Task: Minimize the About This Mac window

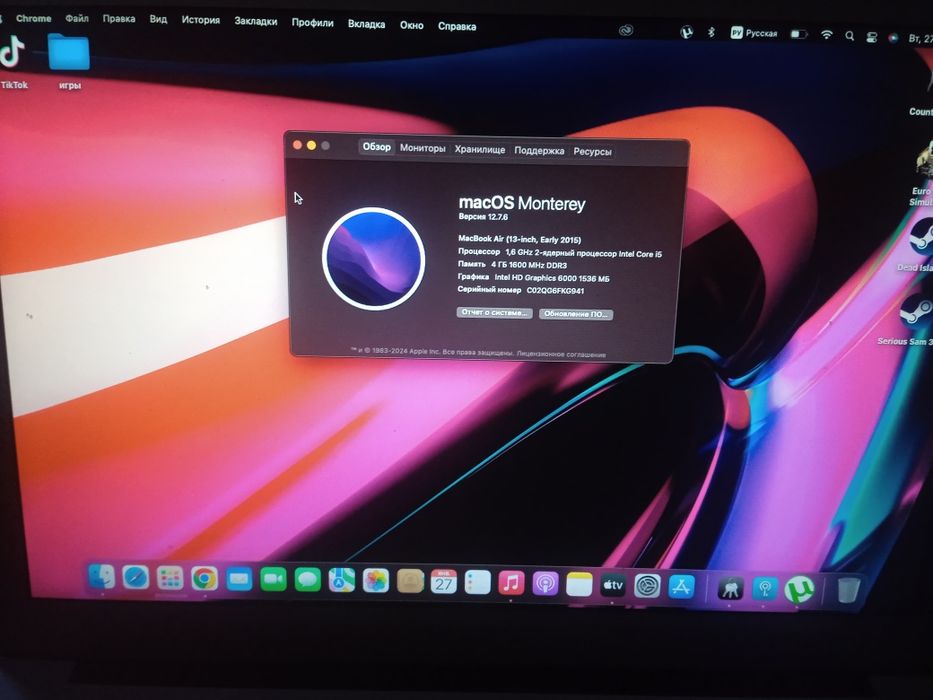Action: [x=311, y=145]
